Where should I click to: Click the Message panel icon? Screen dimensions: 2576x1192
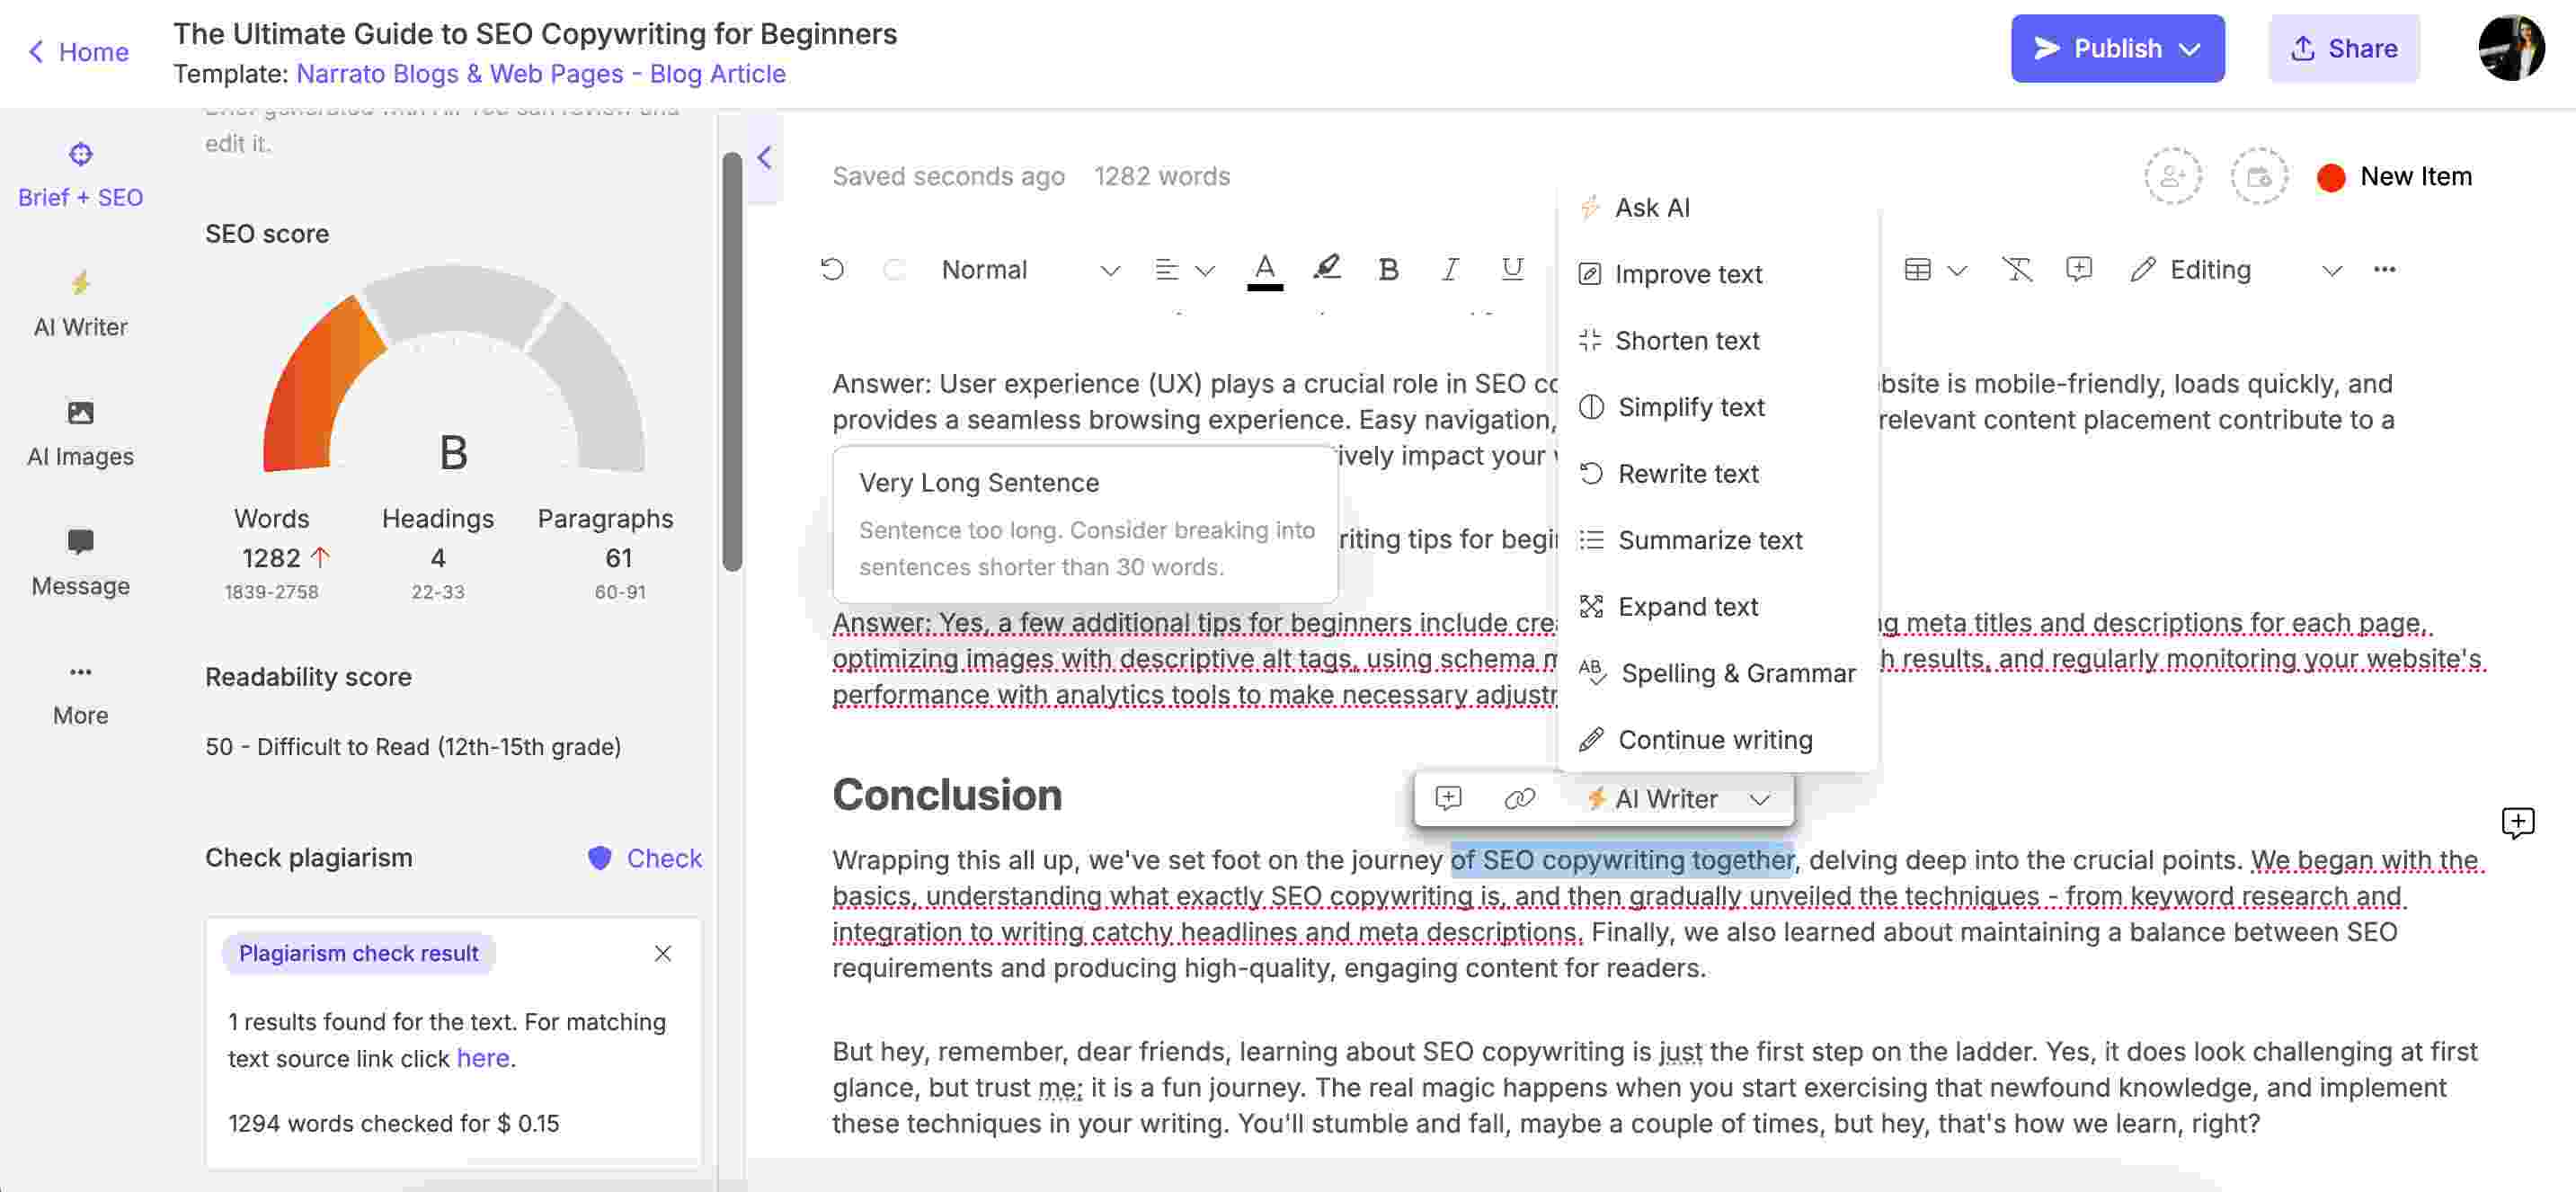click(x=79, y=544)
